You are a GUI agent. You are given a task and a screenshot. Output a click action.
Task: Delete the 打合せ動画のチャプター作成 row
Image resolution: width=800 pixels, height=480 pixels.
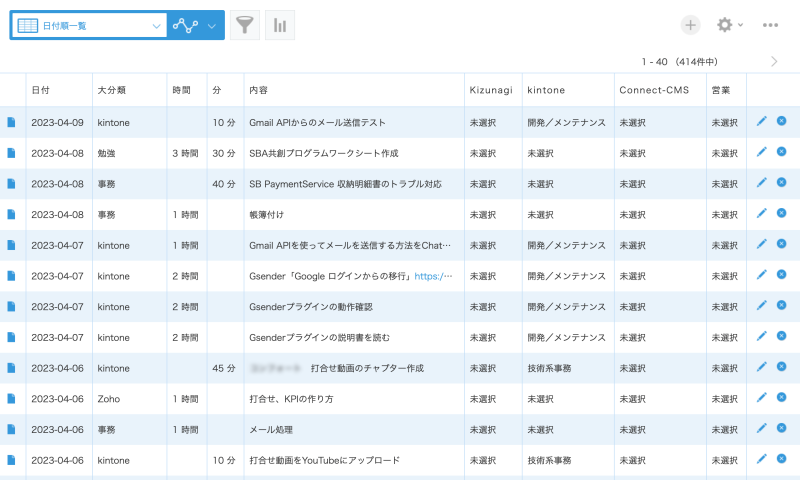[x=781, y=366]
